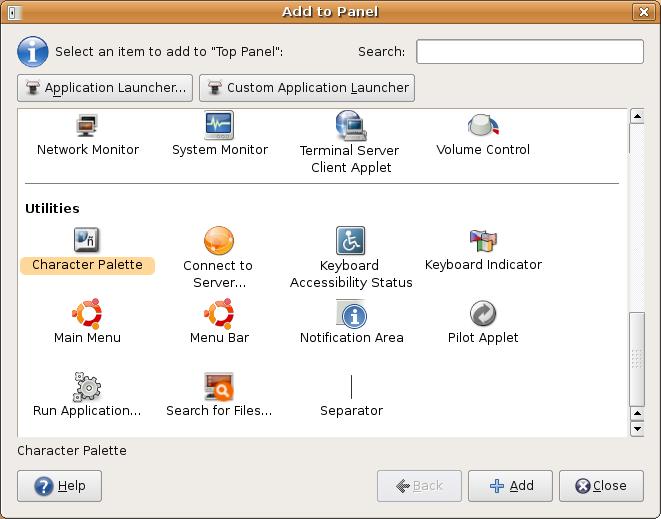
Task: Select the Network Monitor applet icon
Action: click(88, 126)
